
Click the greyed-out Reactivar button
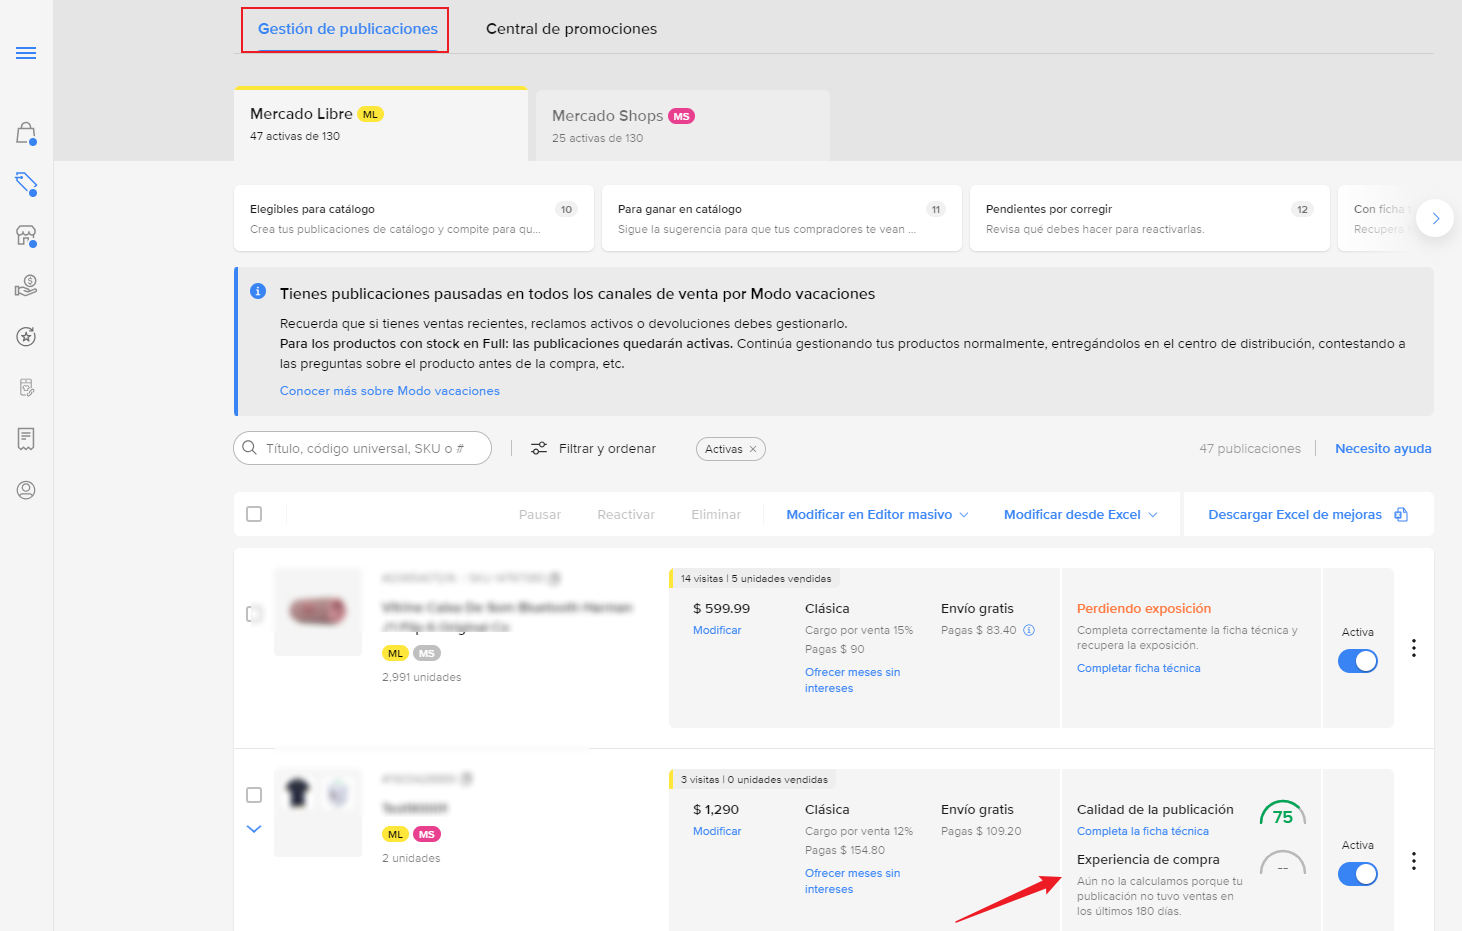pyautogui.click(x=626, y=514)
